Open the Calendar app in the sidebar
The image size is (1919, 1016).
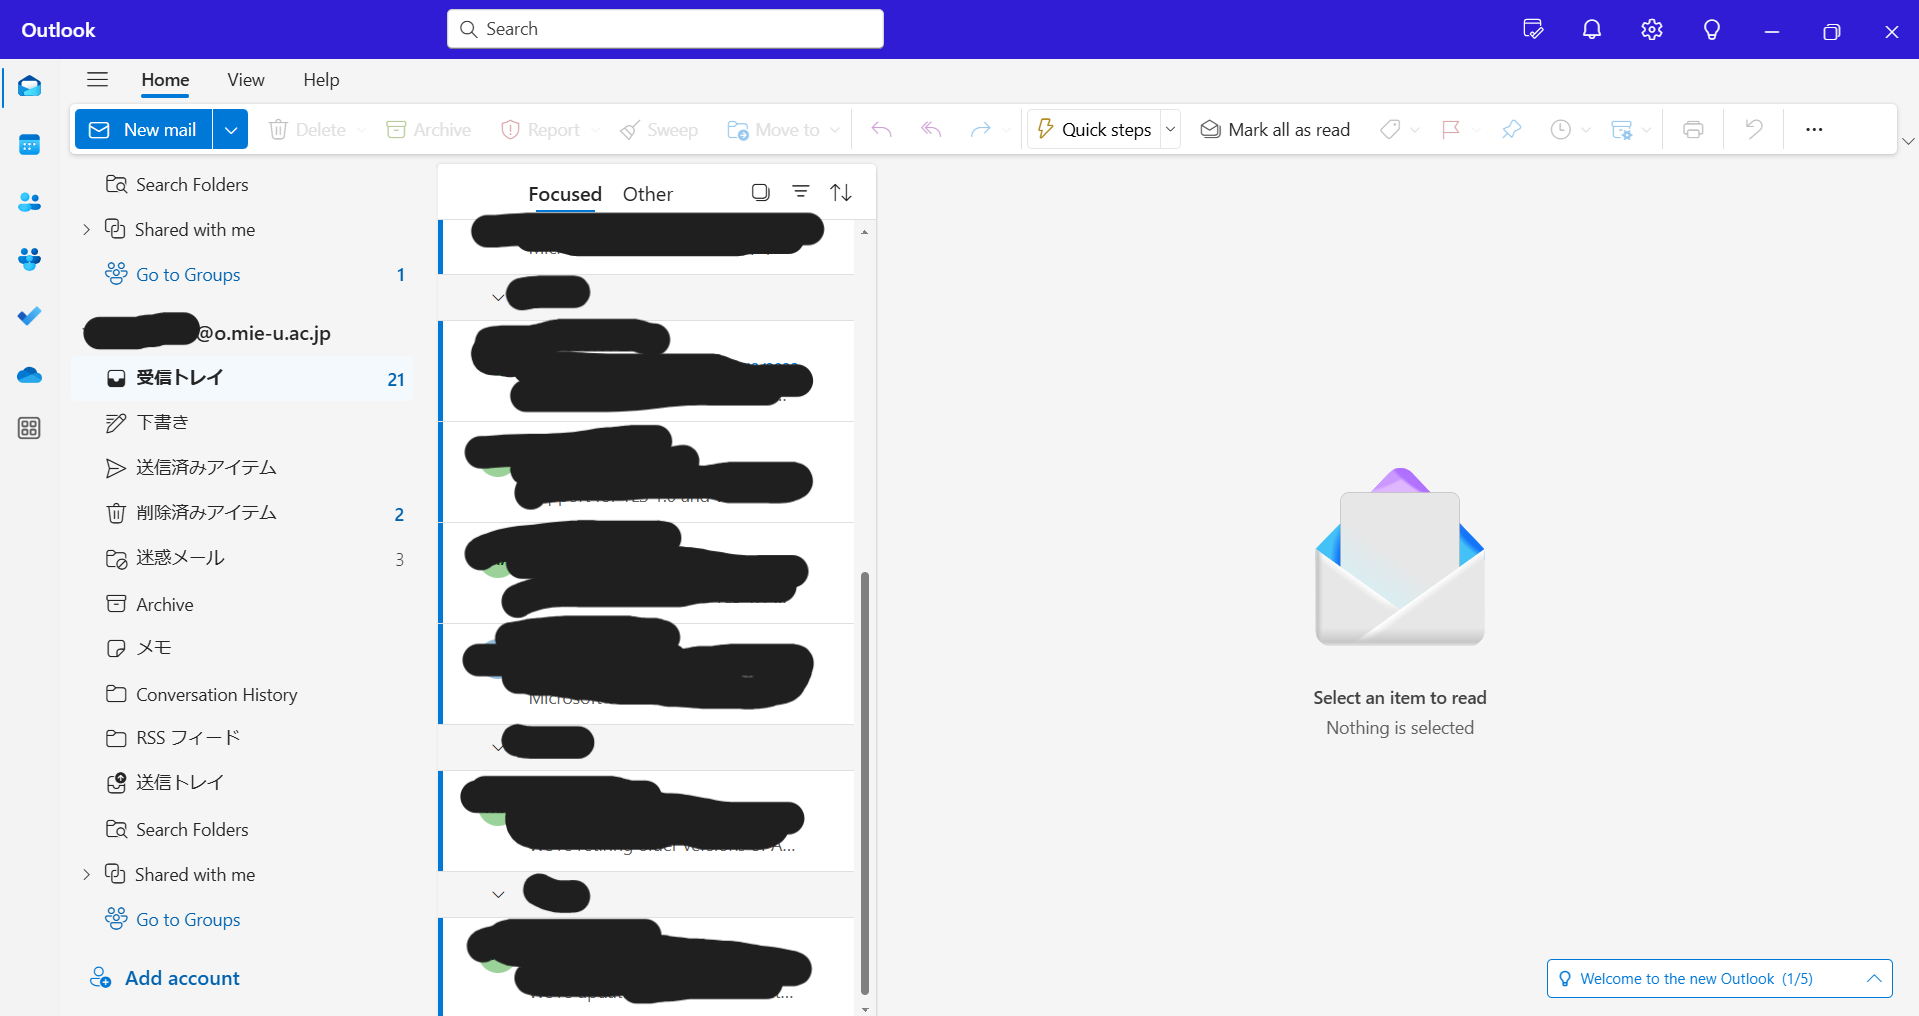tap(30, 145)
